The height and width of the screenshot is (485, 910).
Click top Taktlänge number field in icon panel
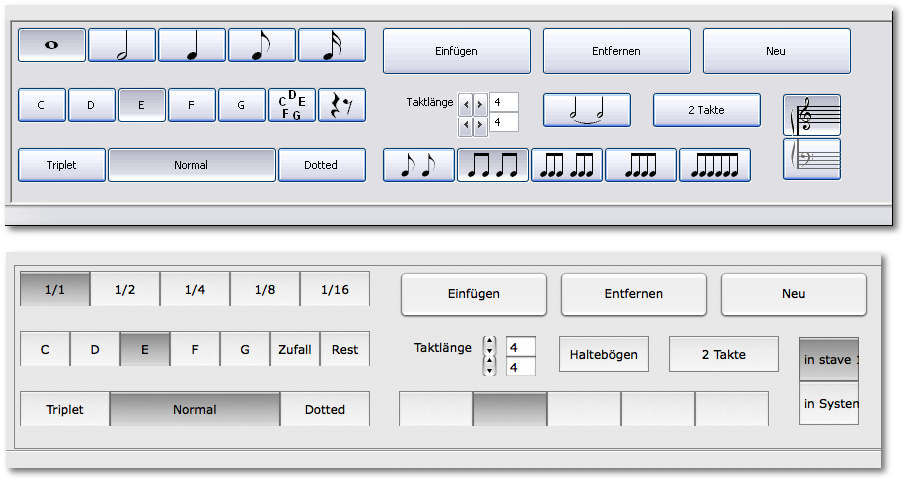(x=504, y=102)
